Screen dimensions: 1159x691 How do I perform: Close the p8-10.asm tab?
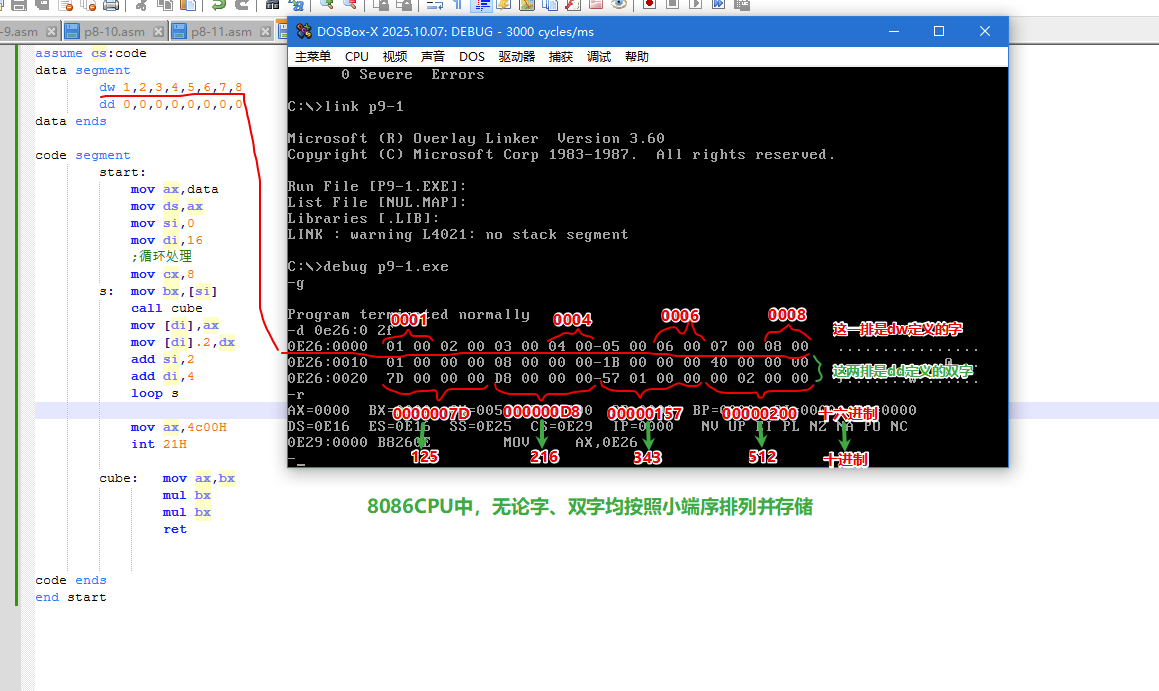click(x=158, y=32)
